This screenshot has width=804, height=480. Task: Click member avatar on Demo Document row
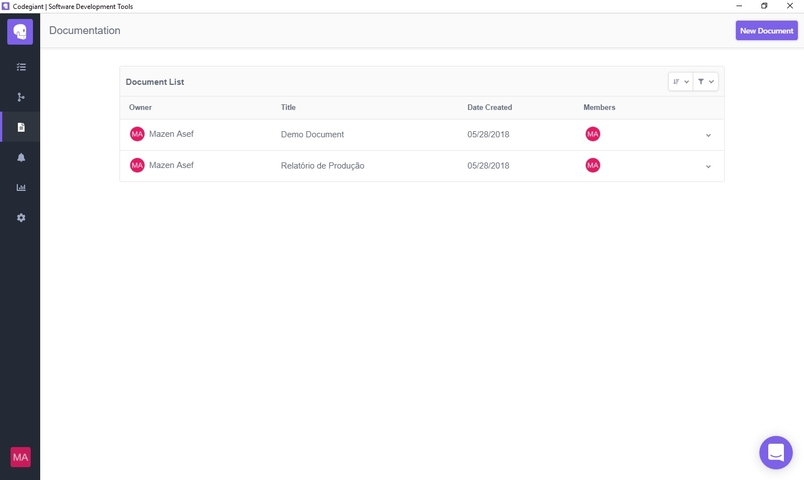point(593,134)
